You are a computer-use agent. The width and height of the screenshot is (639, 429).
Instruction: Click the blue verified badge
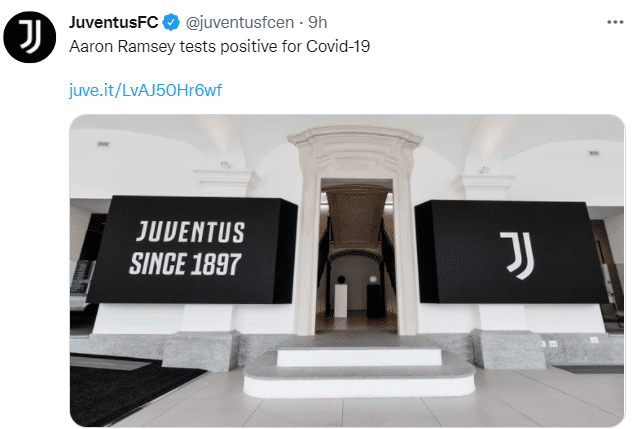point(171,22)
